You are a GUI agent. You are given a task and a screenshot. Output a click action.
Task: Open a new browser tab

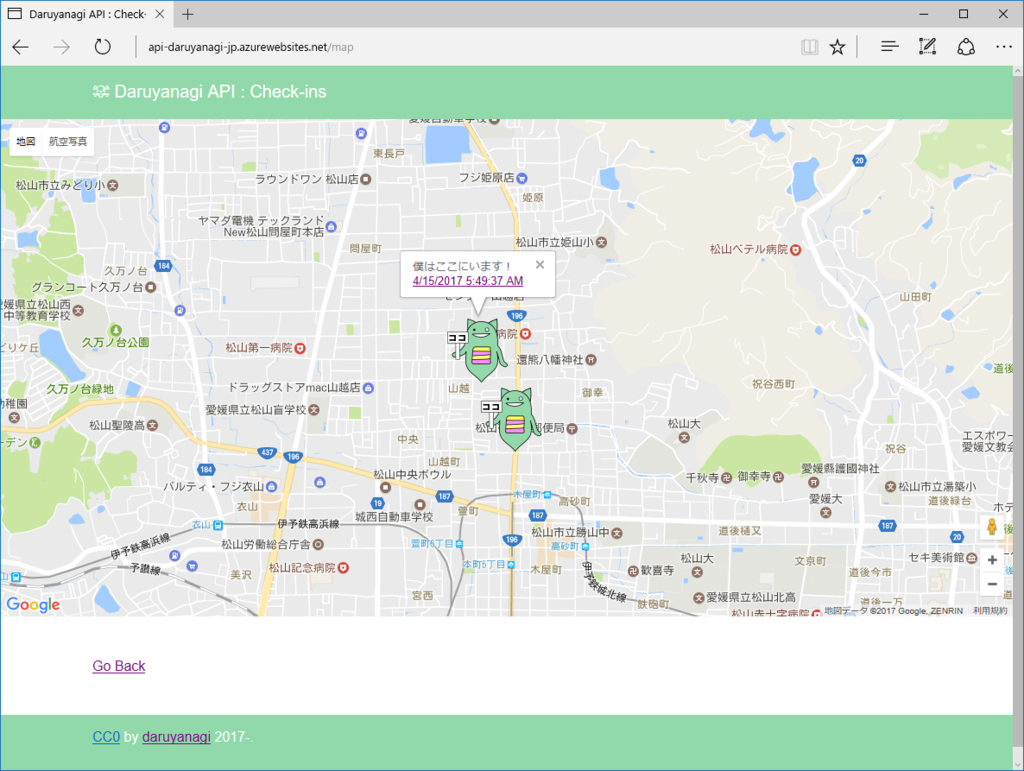tap(188, 14)
